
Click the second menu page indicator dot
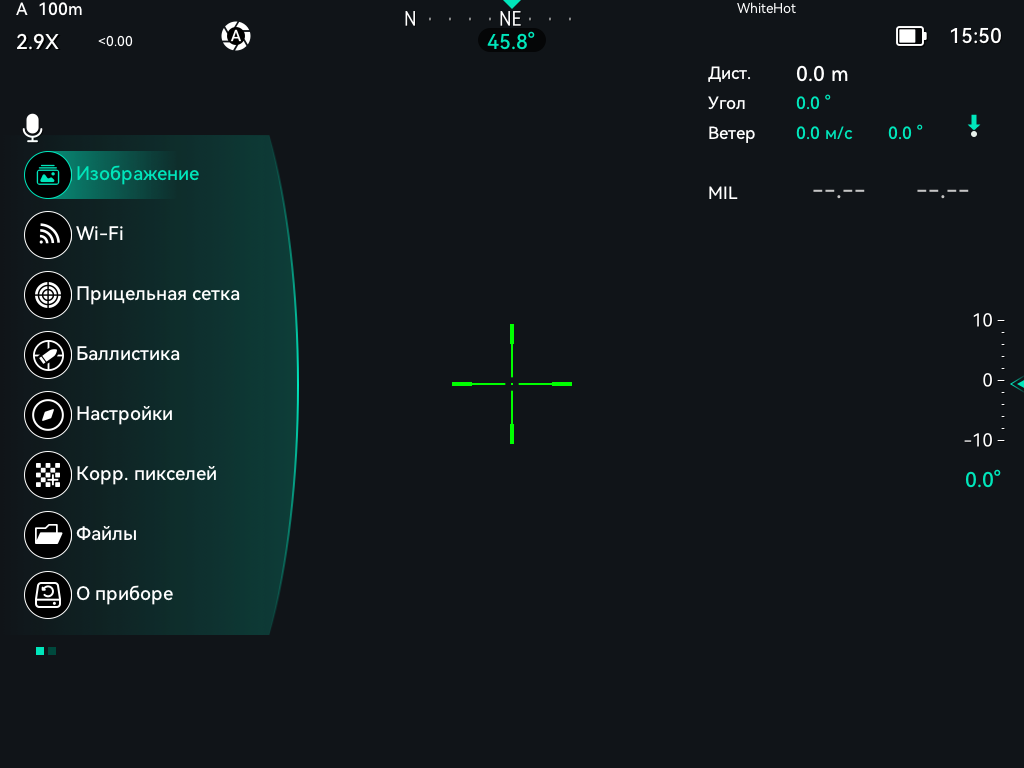pos(52,651)
